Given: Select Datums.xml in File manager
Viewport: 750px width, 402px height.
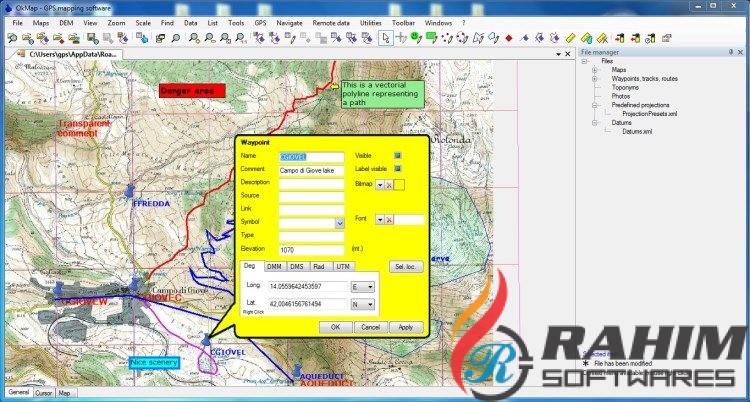Looking at the screenshot, I should [x=637, y=131].
